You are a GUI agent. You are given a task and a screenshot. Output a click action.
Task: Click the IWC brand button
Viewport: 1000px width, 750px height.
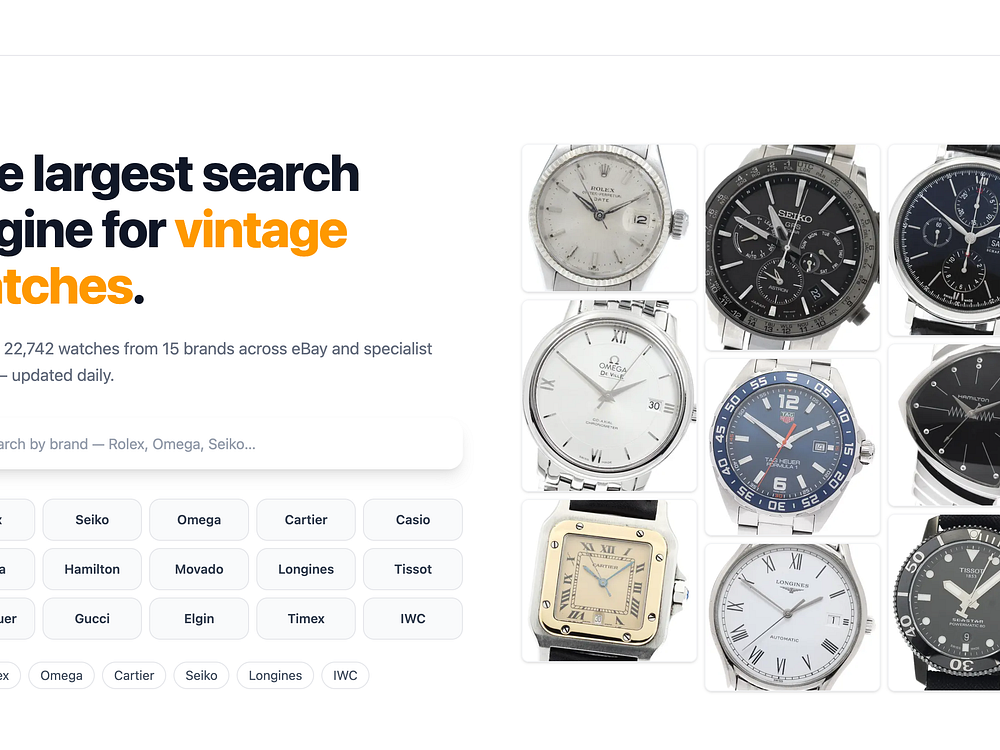coord(413,619)
